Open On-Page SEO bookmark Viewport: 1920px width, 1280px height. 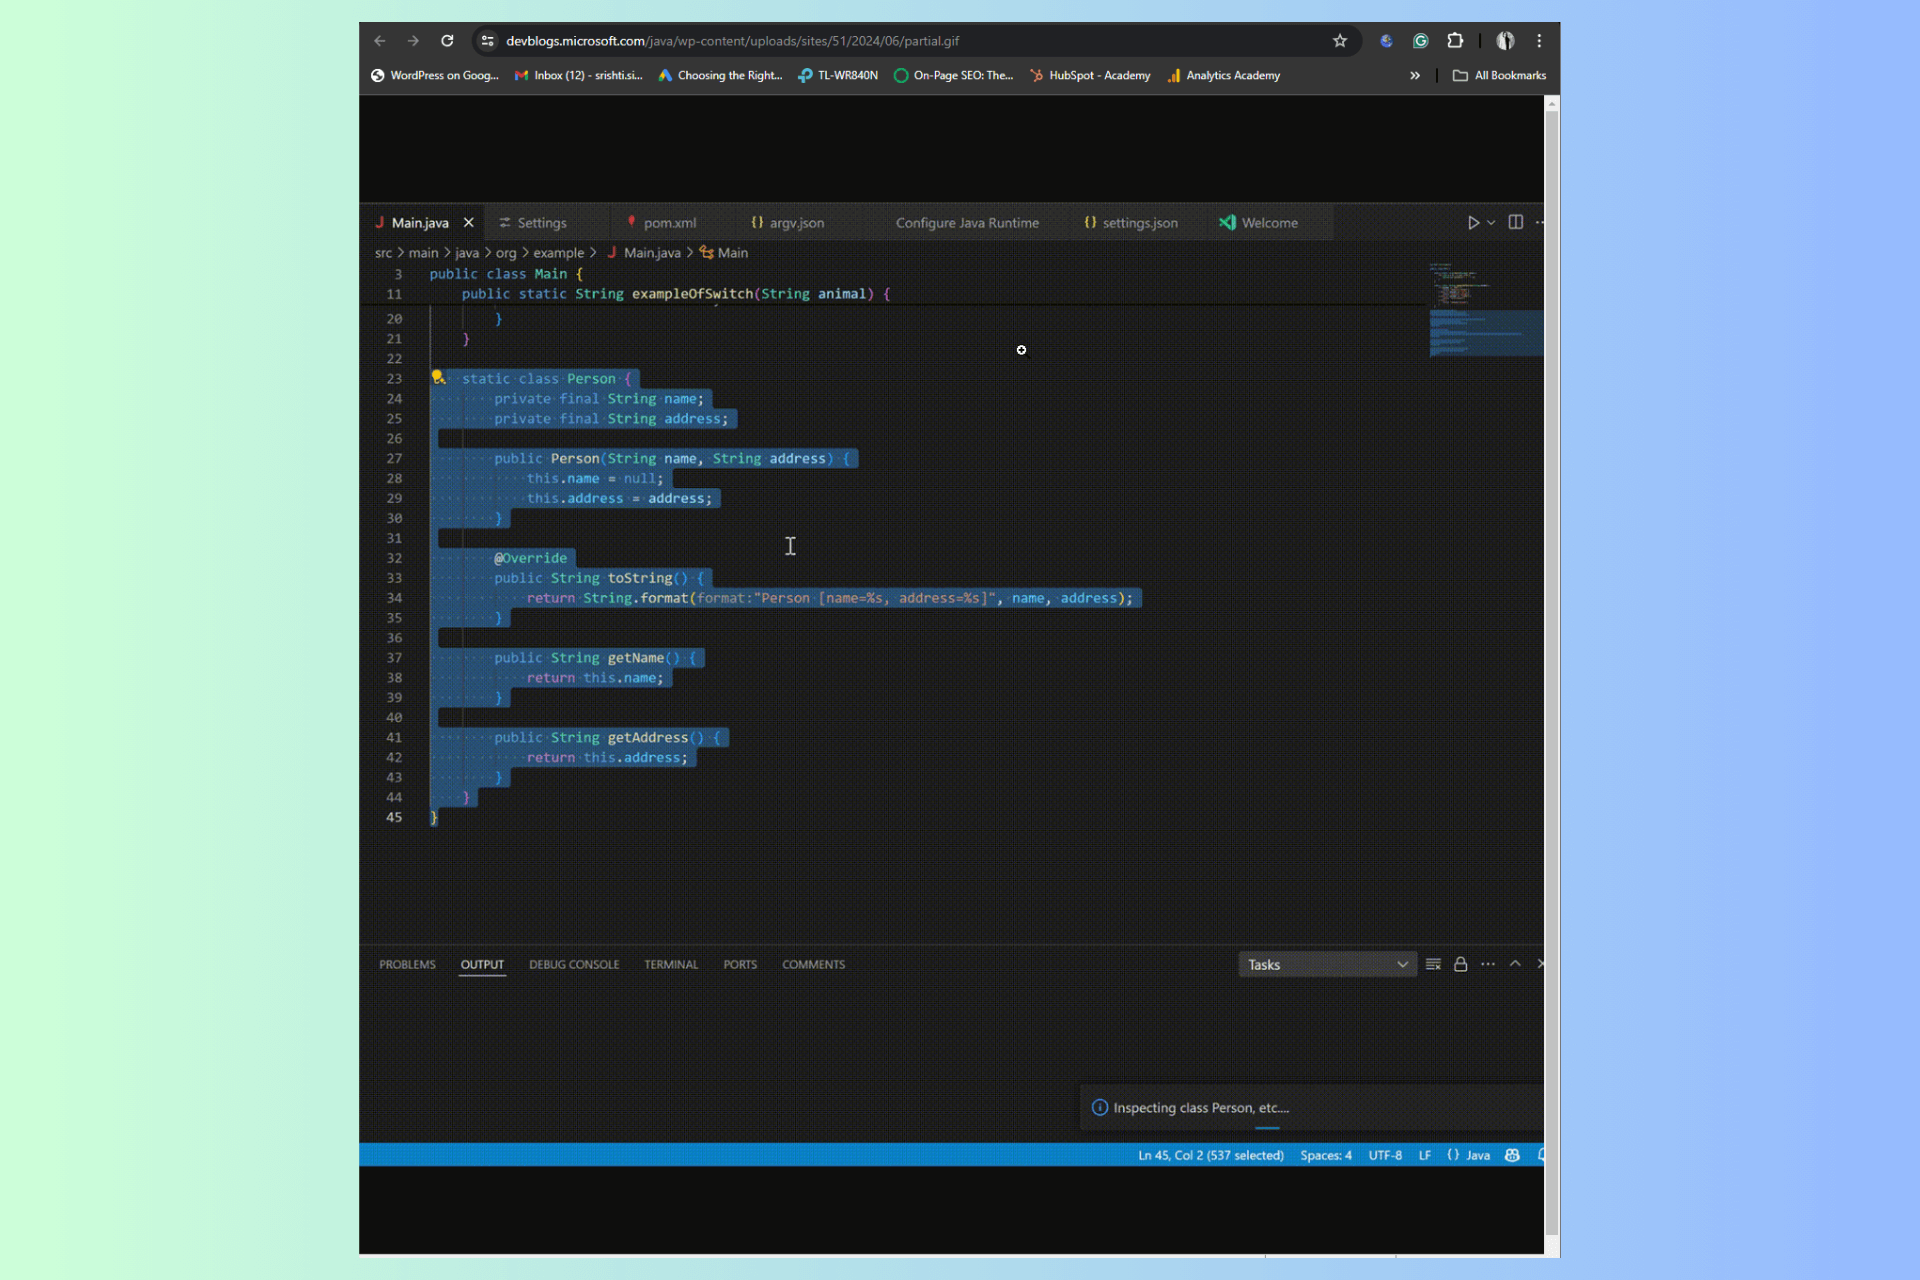953,75
